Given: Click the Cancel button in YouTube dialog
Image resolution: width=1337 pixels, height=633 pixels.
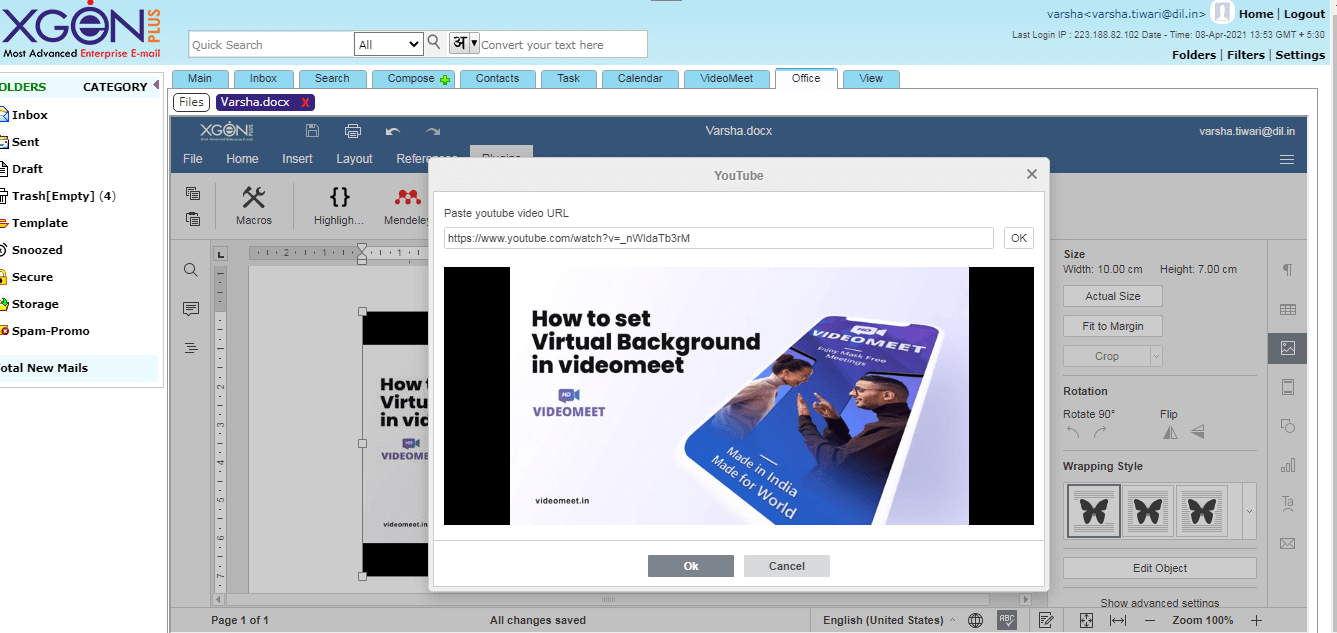Looking at the screenshot, I should (x=787, y=566).
